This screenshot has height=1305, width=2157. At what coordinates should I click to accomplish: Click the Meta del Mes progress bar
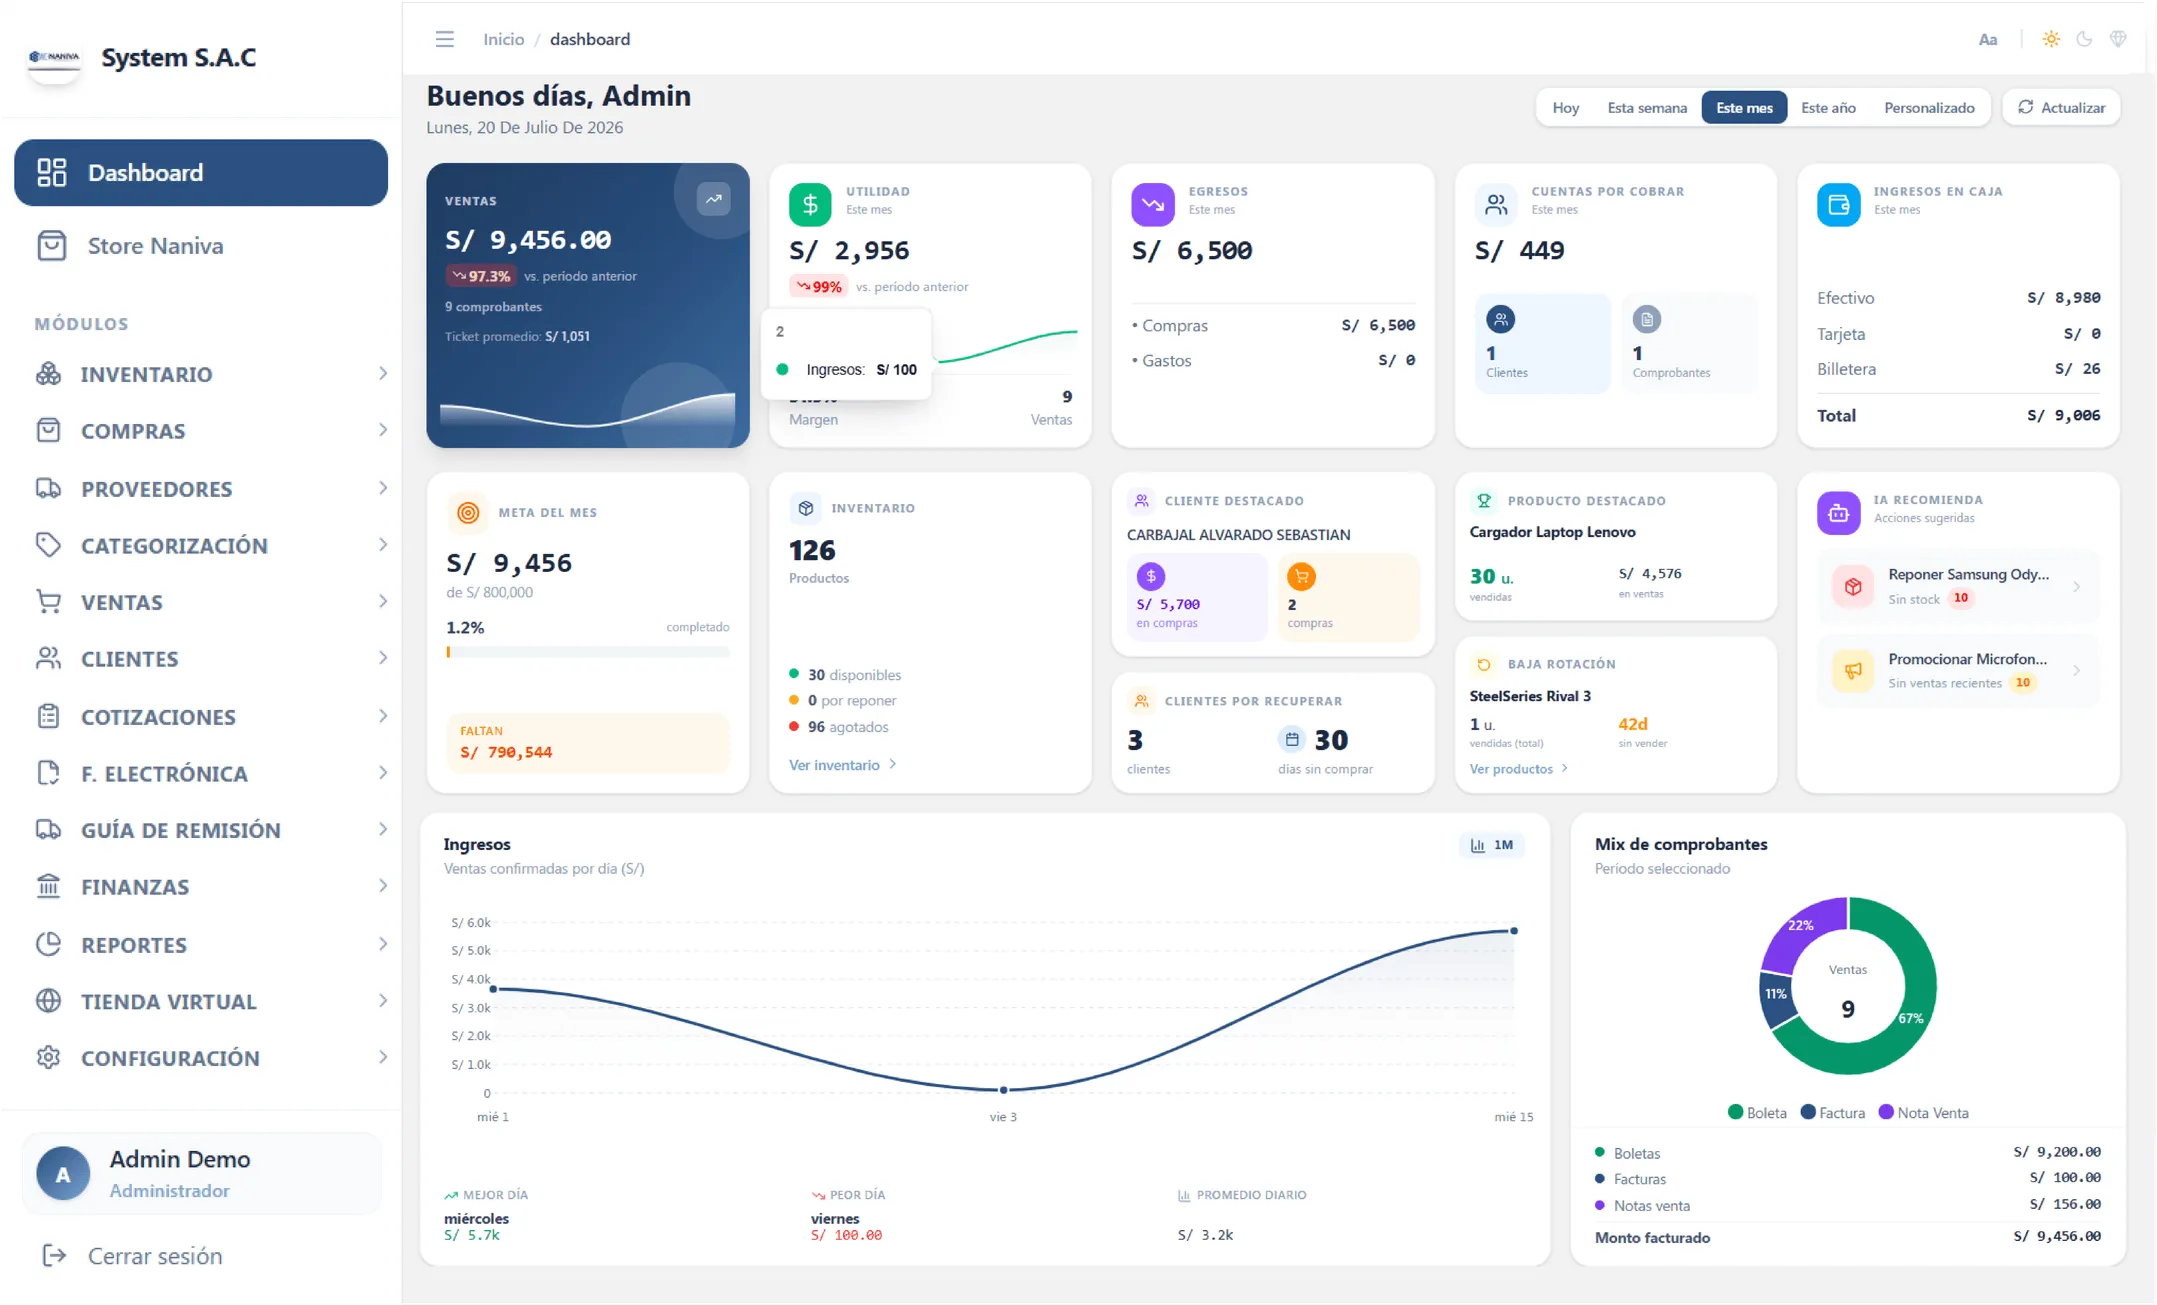pos(587,652)
